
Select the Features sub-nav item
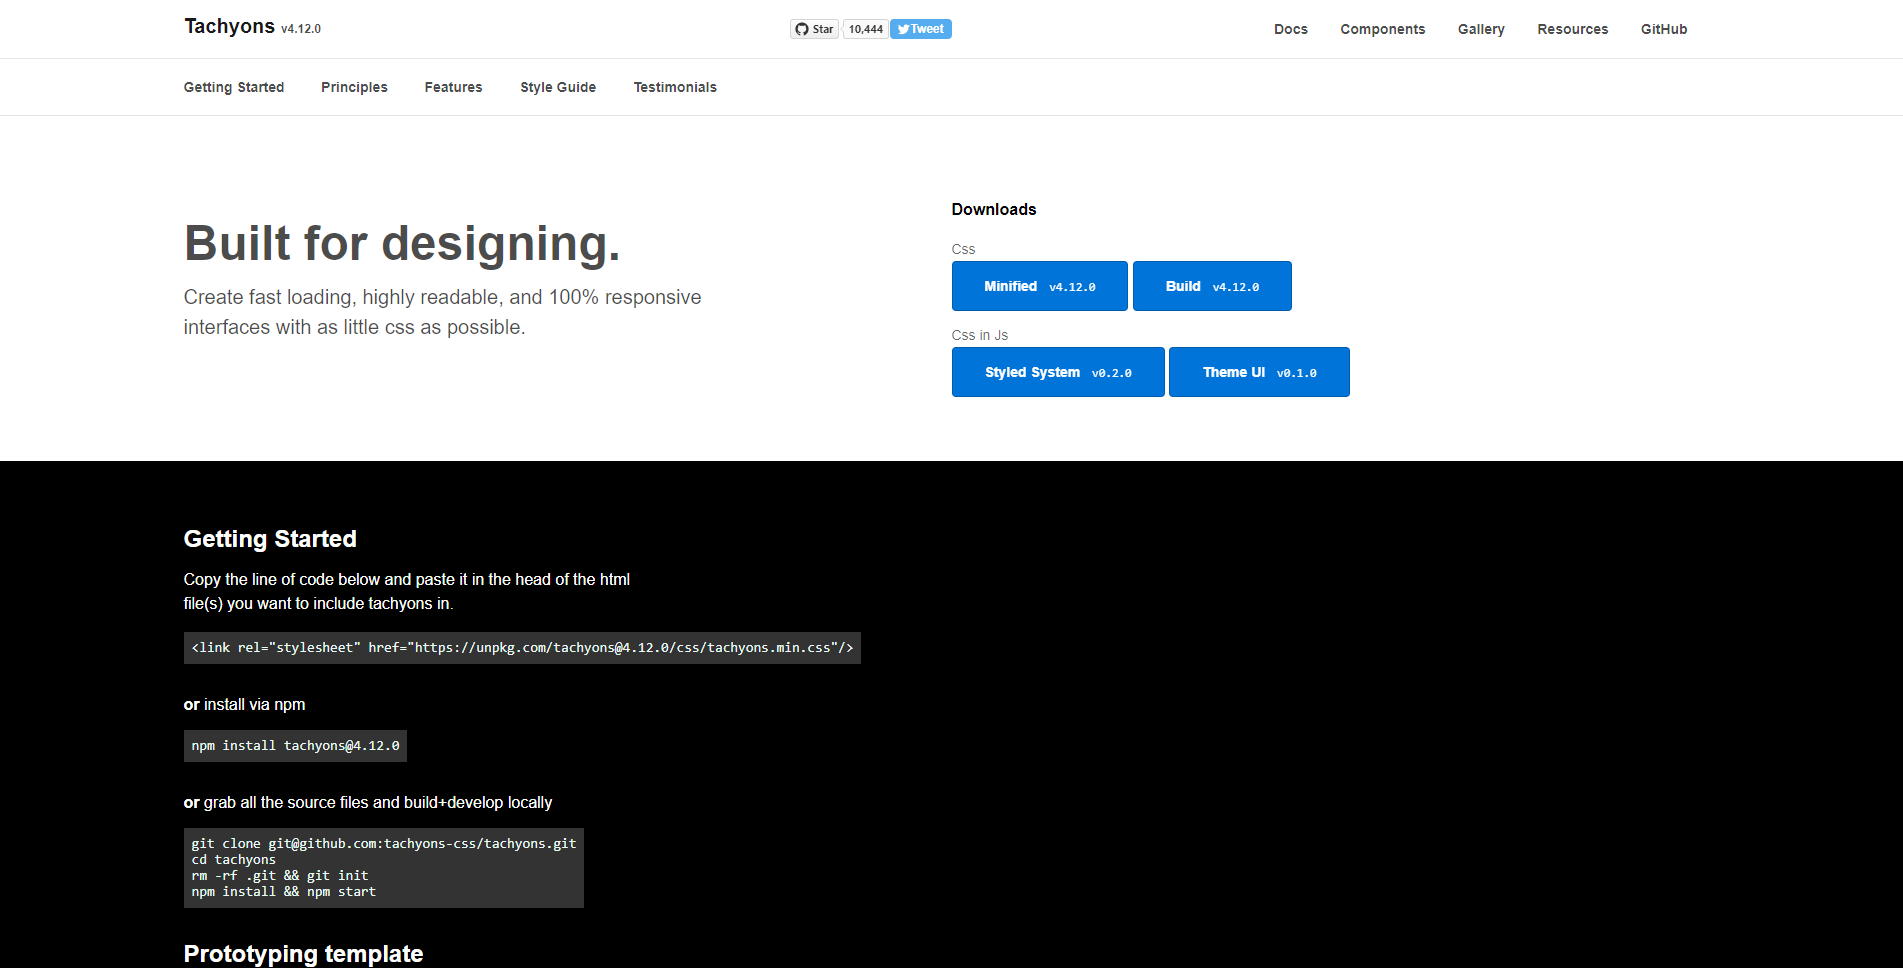[453, 87]
